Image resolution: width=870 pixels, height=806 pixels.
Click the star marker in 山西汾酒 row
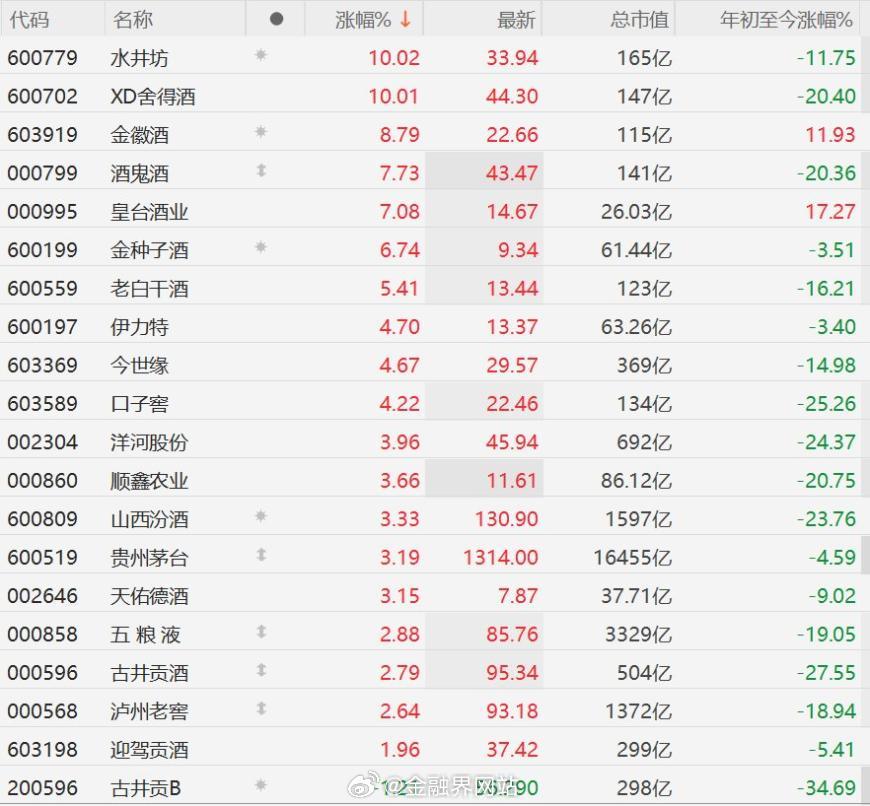tap(261, 516)
